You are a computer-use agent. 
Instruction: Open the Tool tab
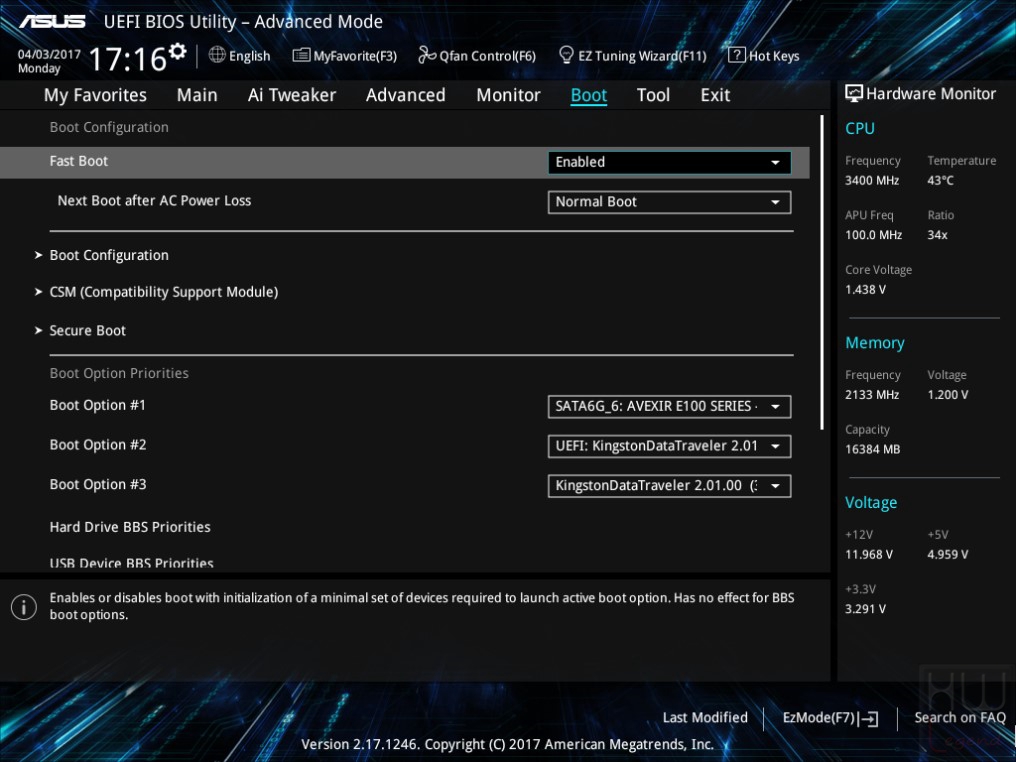coord(653,95)
